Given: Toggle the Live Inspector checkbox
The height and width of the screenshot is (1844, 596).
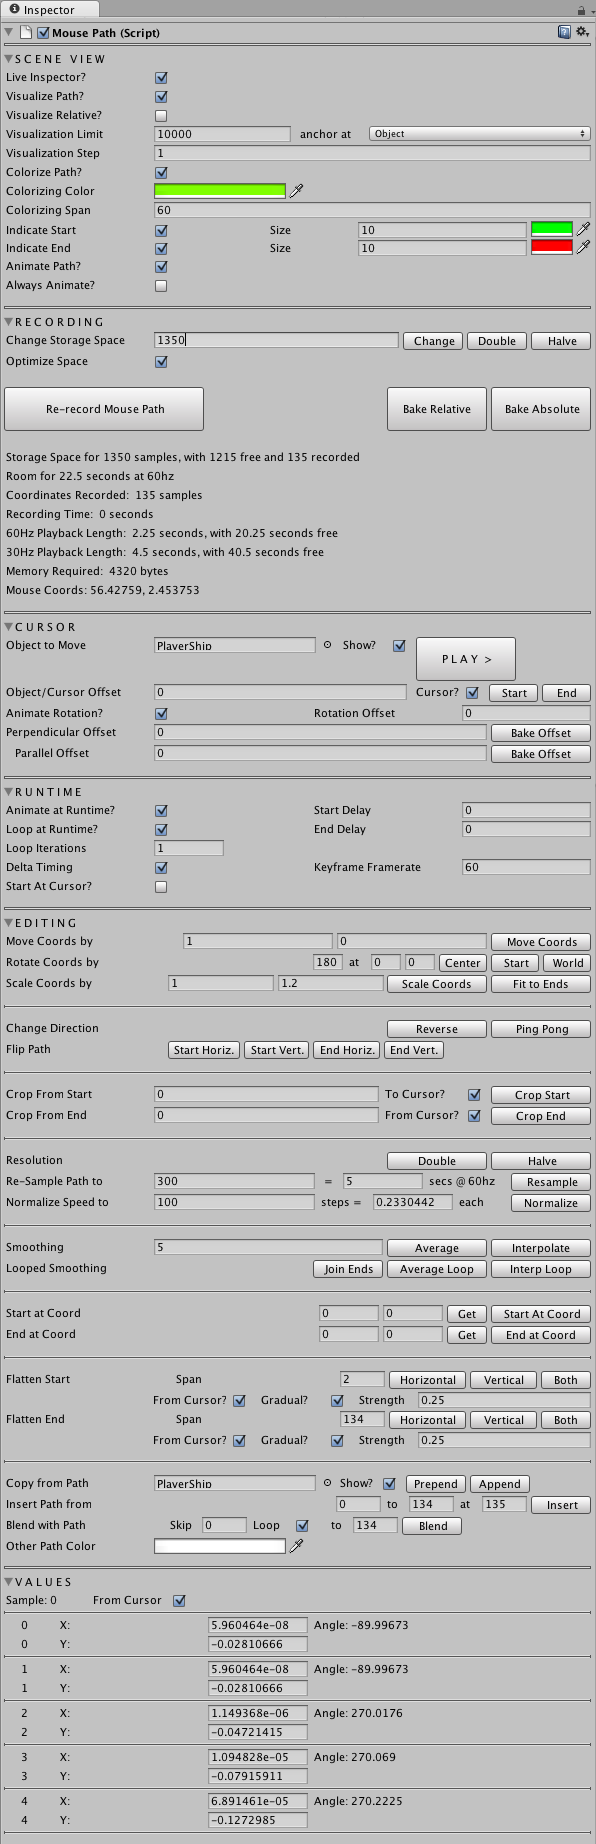Looking at the screenshot, I should point(161,78).
